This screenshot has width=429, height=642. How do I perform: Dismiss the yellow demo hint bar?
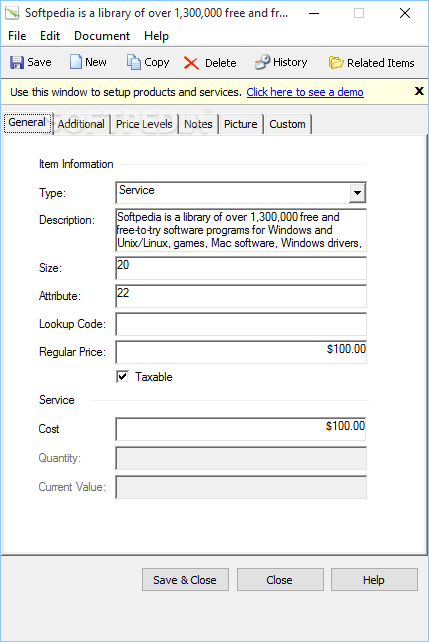(x=419, y=91)
